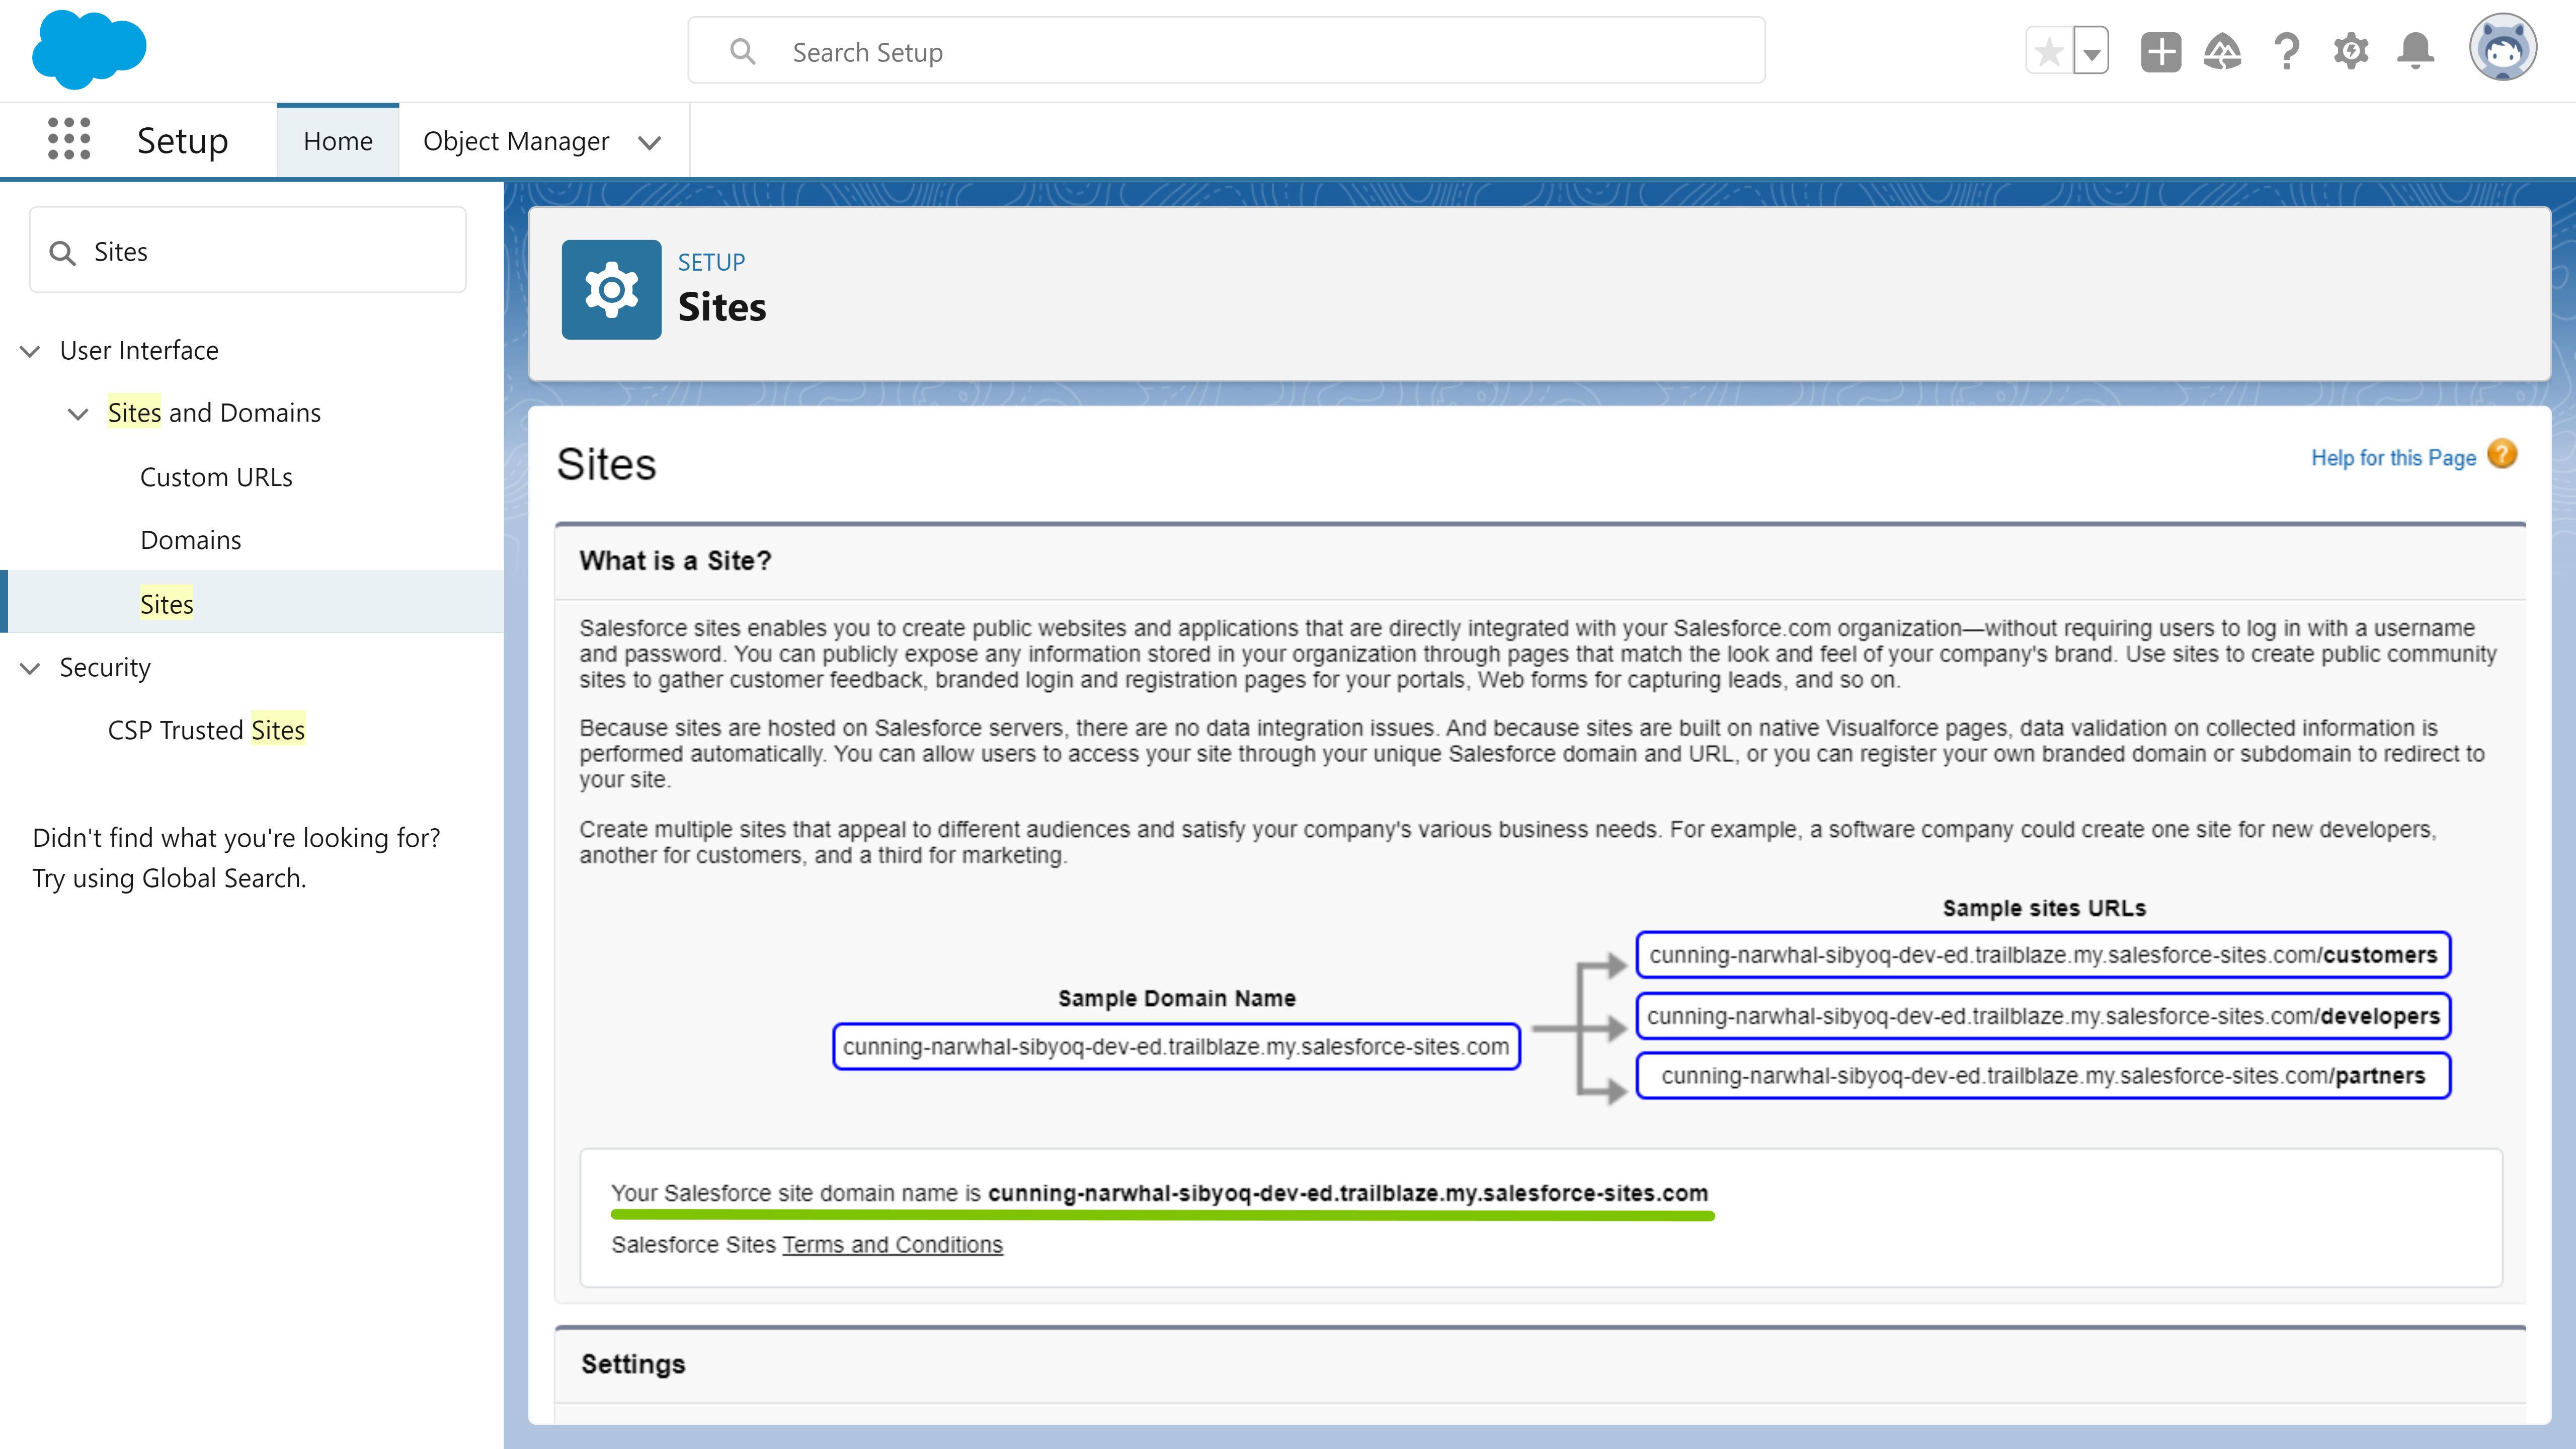Expand the Object Manager tab dropdown chevron
Screen dimensions: 2576x1449
[x=650, y=143]
